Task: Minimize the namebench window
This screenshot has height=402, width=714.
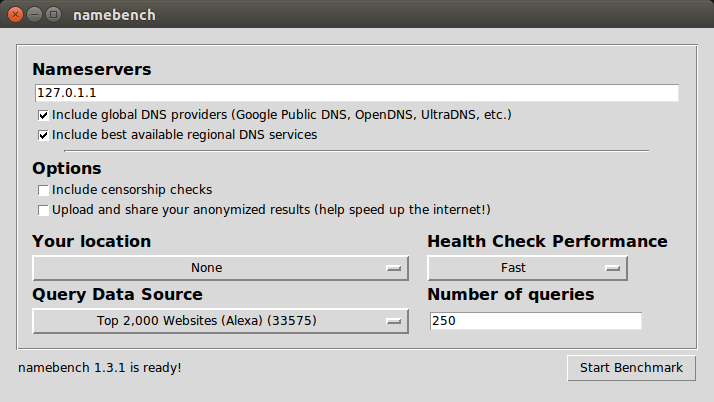Action: (x=35, y=15)
